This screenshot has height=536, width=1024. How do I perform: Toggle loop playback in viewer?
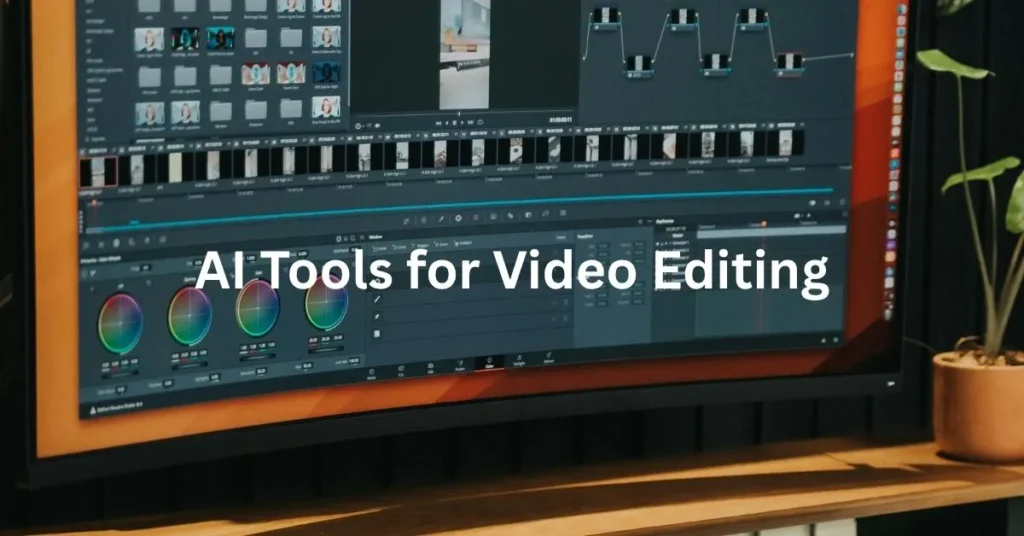[481, 121]
